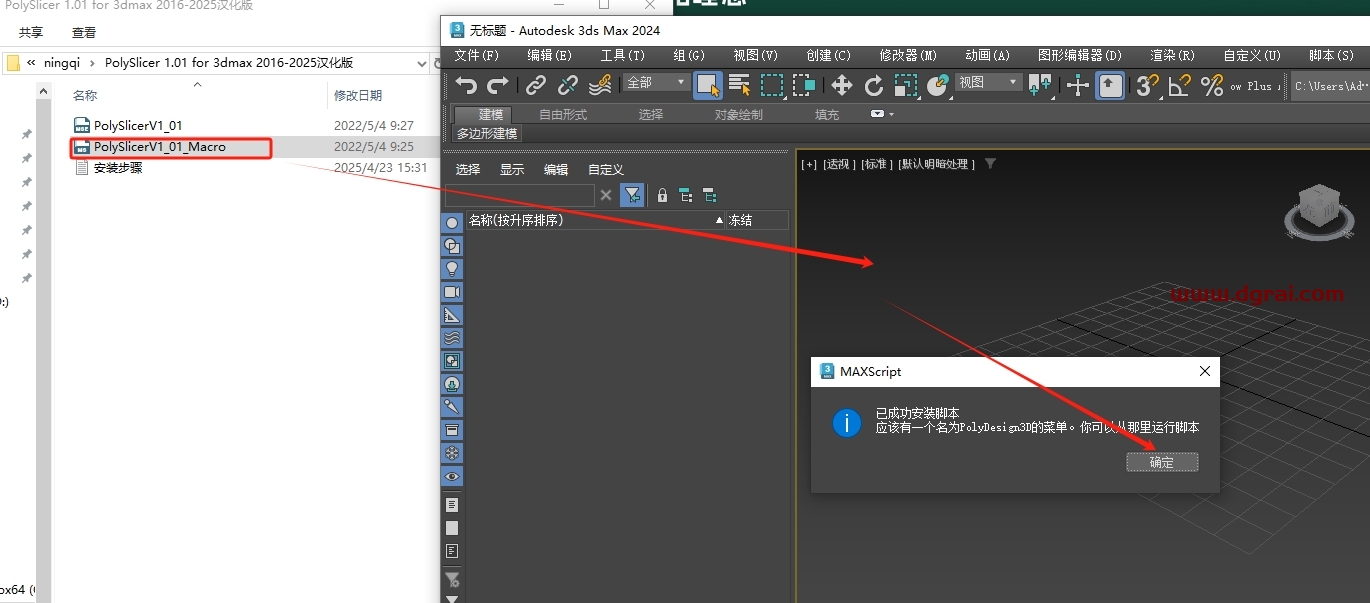Viewport: 1370px width, 603px height.
Task: Click the lock icon in Scene Explorer
Action: [x=662, y=195]
